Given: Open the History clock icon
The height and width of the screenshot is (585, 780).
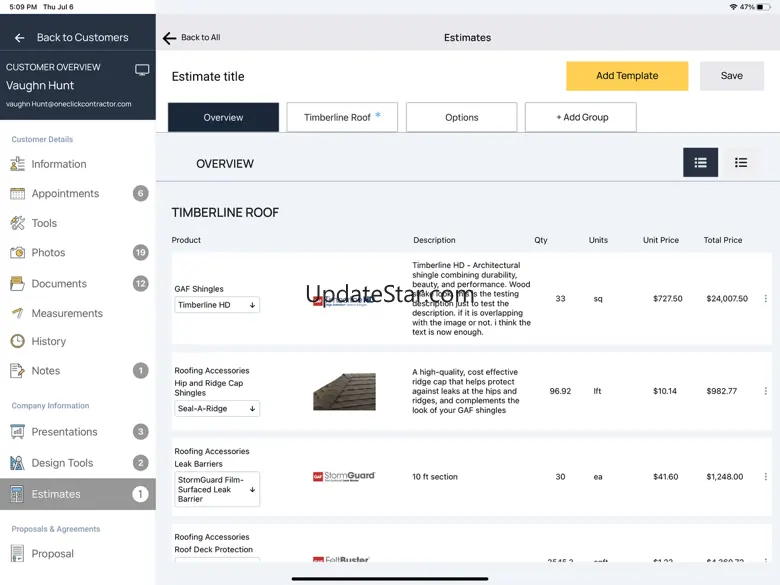Looking at the screenshot, I should [x=17, y=341].
